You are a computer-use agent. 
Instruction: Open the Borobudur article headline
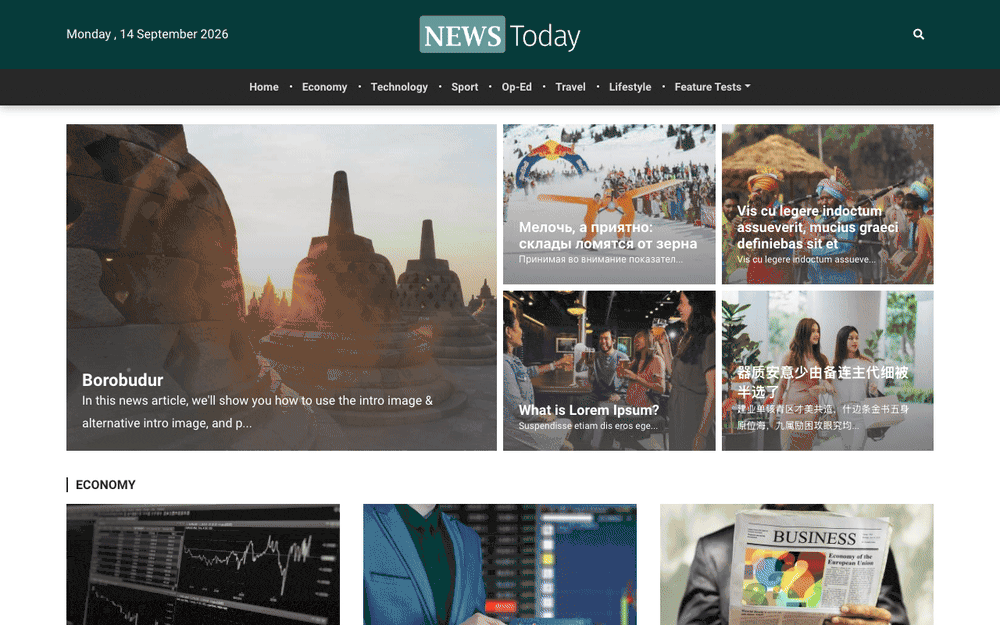click(122, 380)
